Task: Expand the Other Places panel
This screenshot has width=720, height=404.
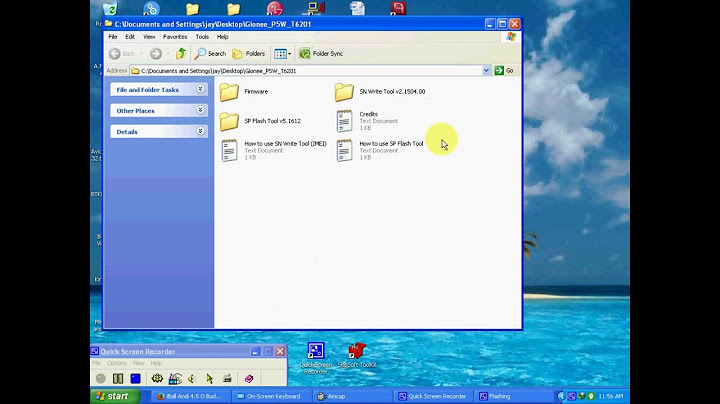Action: 200,110
